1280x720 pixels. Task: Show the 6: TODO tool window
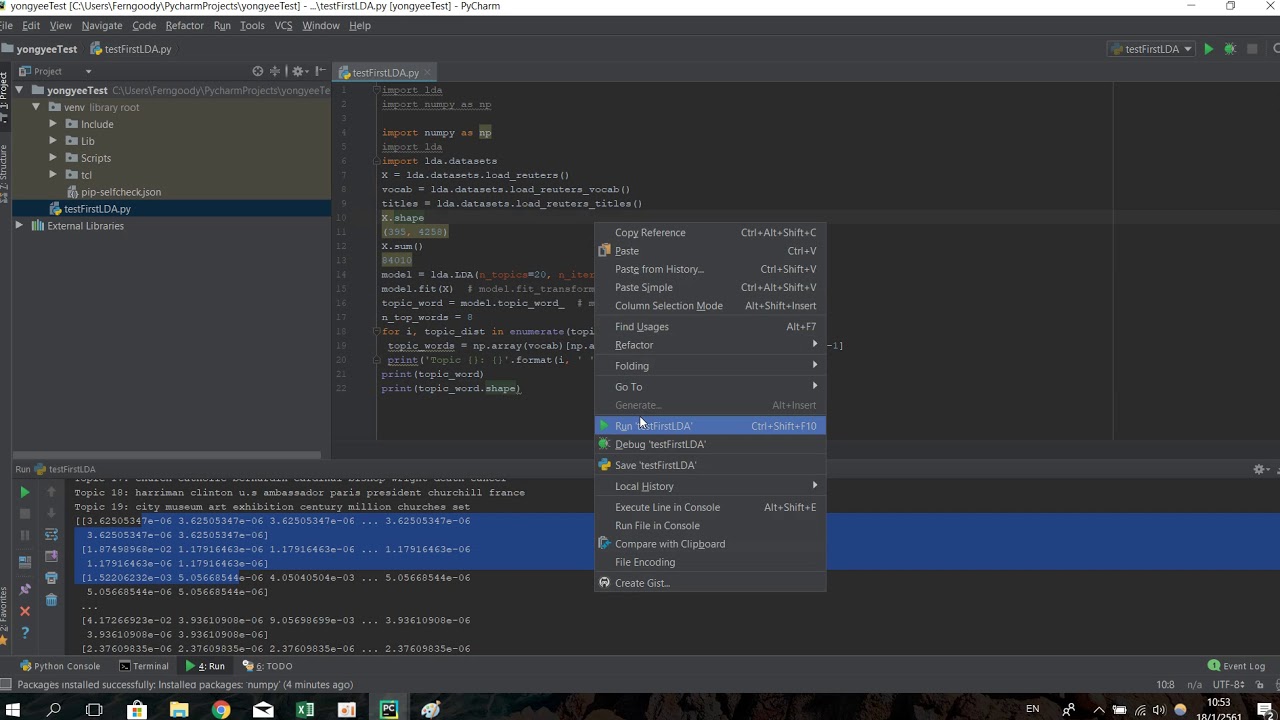coord(267,666)
